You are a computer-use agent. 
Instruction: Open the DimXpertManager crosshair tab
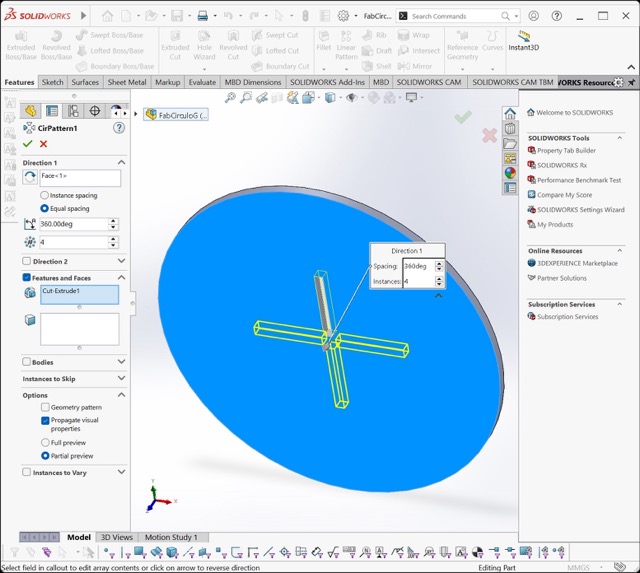click(95, 111)
